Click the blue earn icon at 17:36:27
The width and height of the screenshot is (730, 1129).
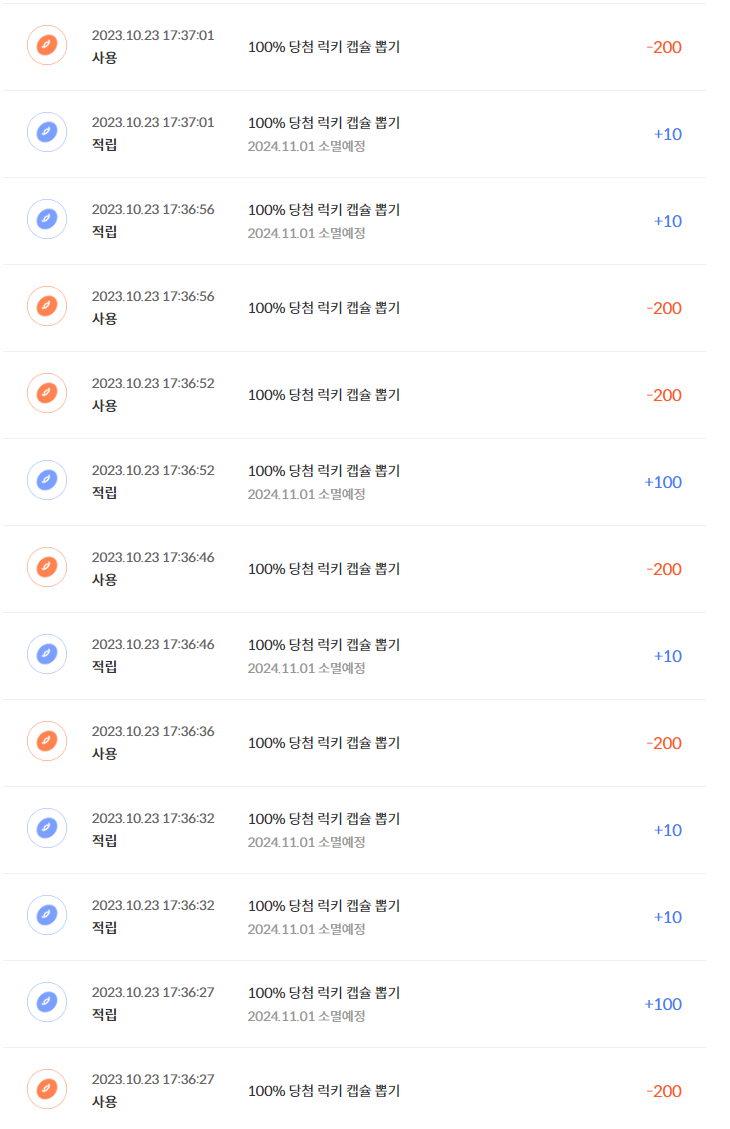[47, 1002]
